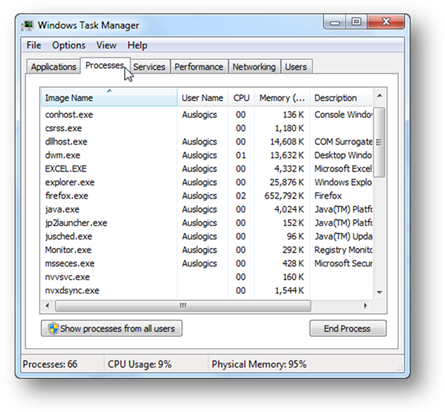Click Processes: 66 in status bar
Viewport: 445px width, 412px height.
pos(50,364)
